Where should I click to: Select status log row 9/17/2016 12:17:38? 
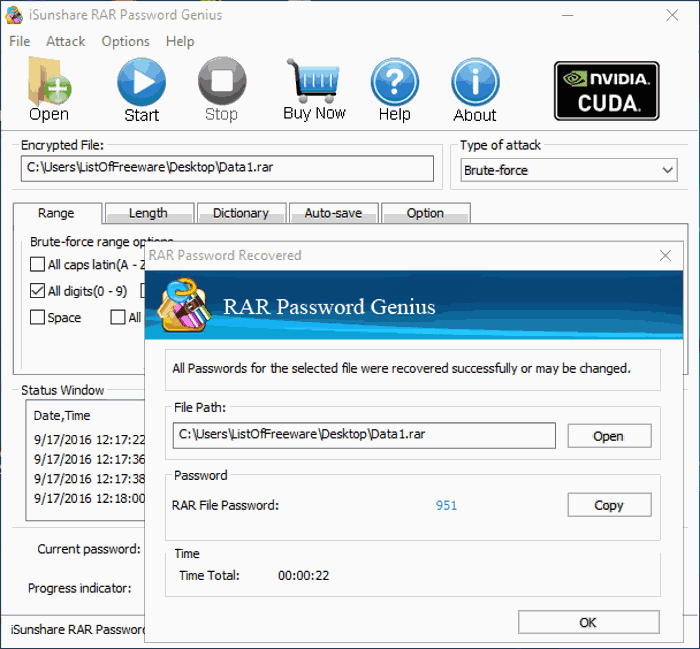click(x=89, y=479)
